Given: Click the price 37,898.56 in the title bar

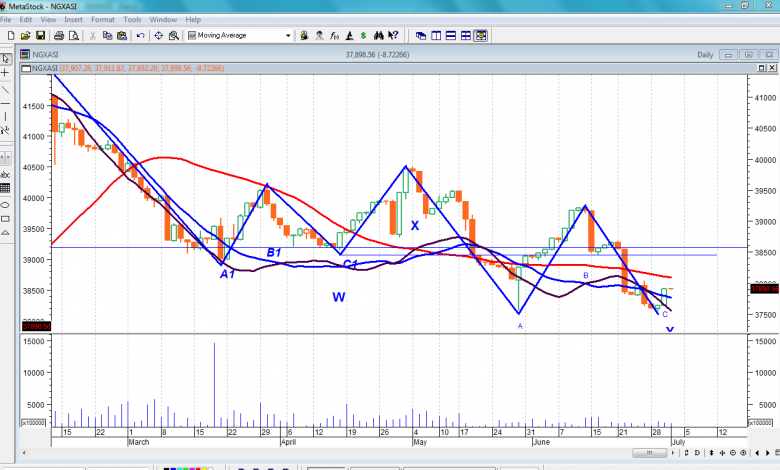Looking at the screenshot, I should click(360, 54).
